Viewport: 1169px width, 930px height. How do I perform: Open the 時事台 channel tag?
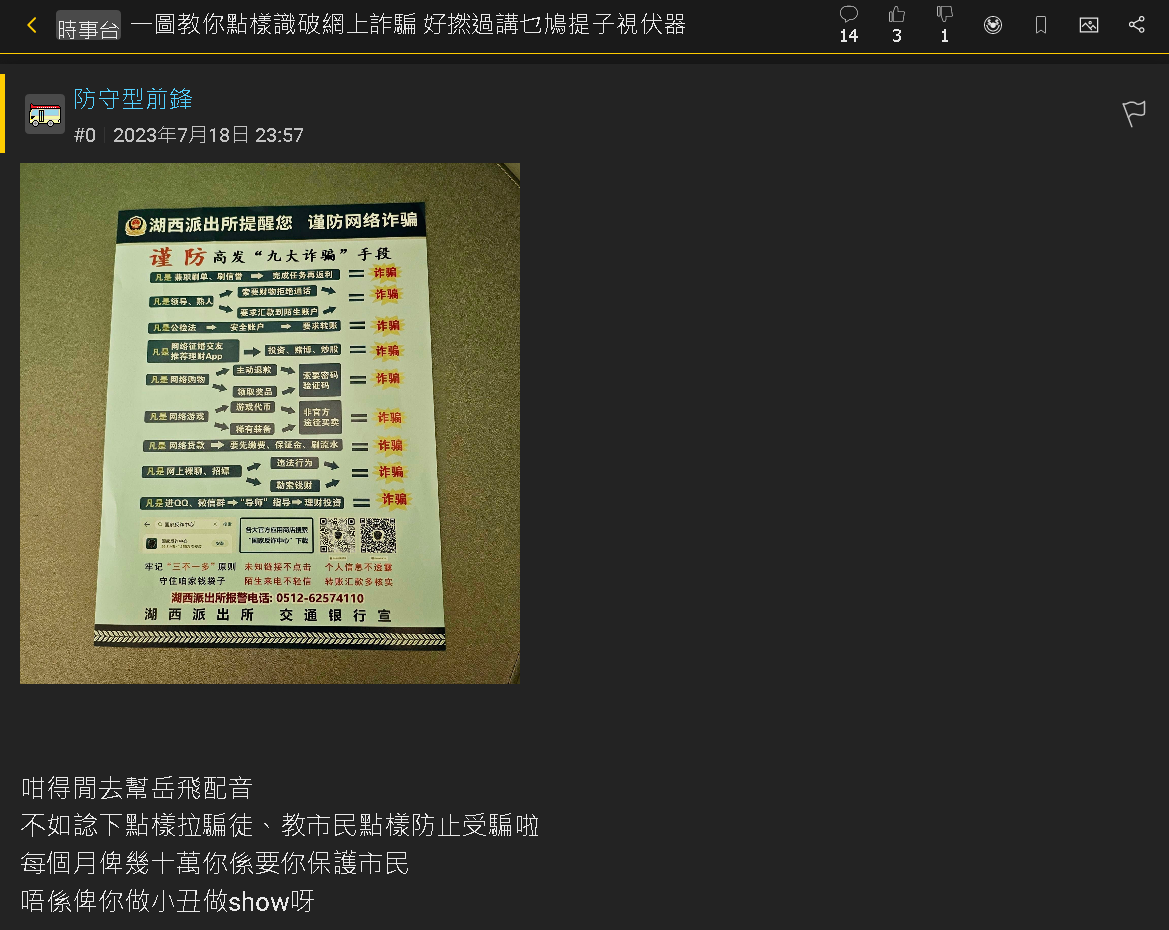click(x=88, y=26)
